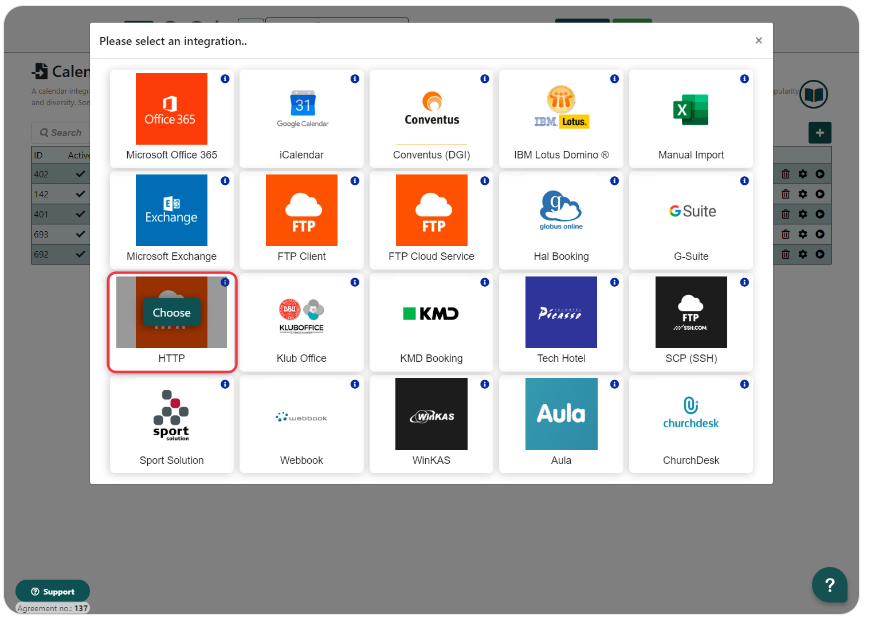Viewport: 871px width, 630px height.
Task: Open settings gear for row 142
Action: [x=803, y=194]
